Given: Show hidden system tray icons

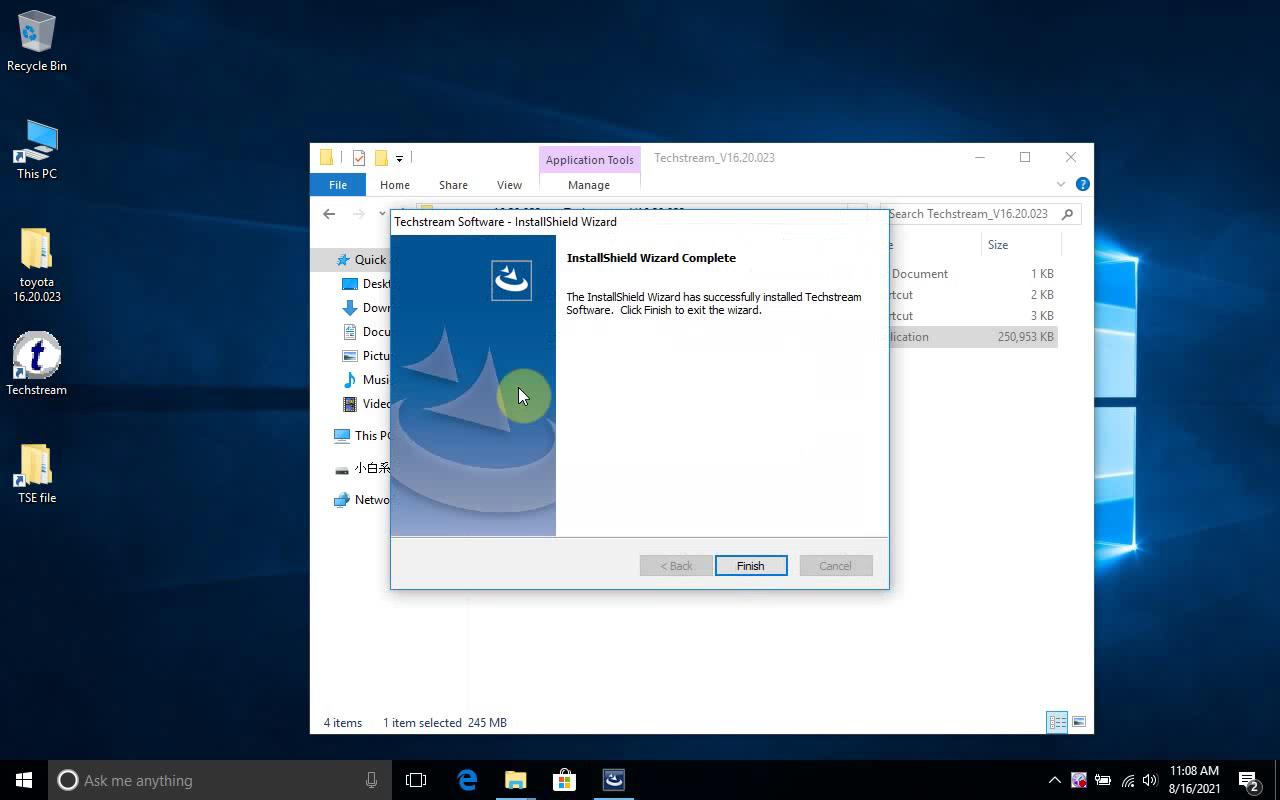Looking at the screenshot, I should [x=1054, y=780].
